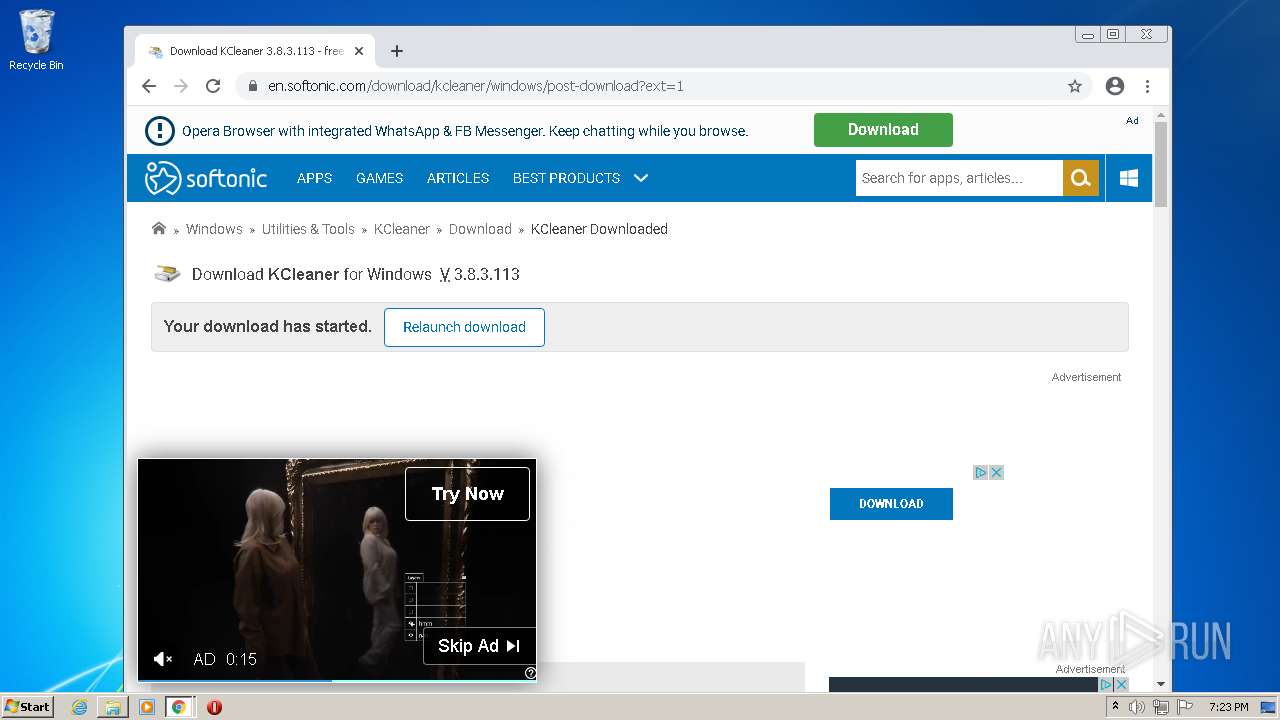Open the GAMES menu

click(379, 178)
